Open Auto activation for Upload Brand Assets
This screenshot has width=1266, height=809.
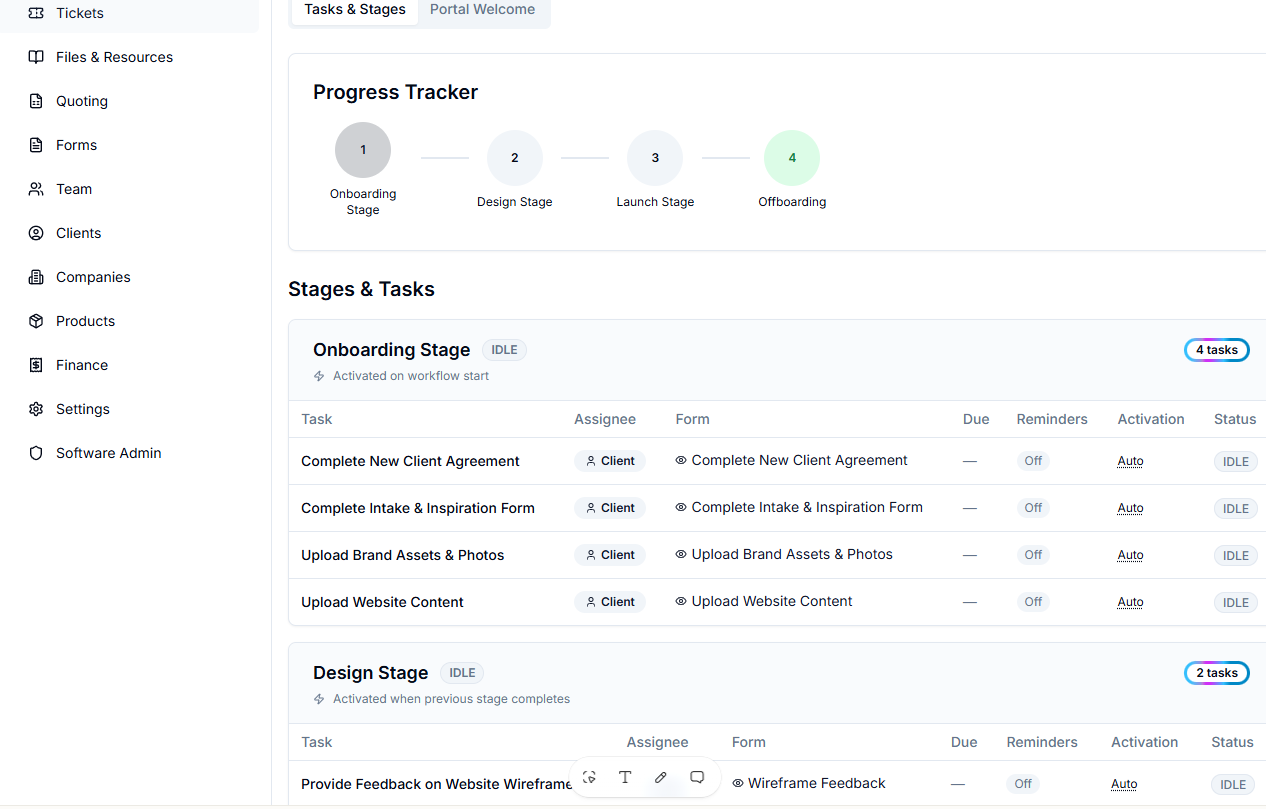coord(1130,555)
